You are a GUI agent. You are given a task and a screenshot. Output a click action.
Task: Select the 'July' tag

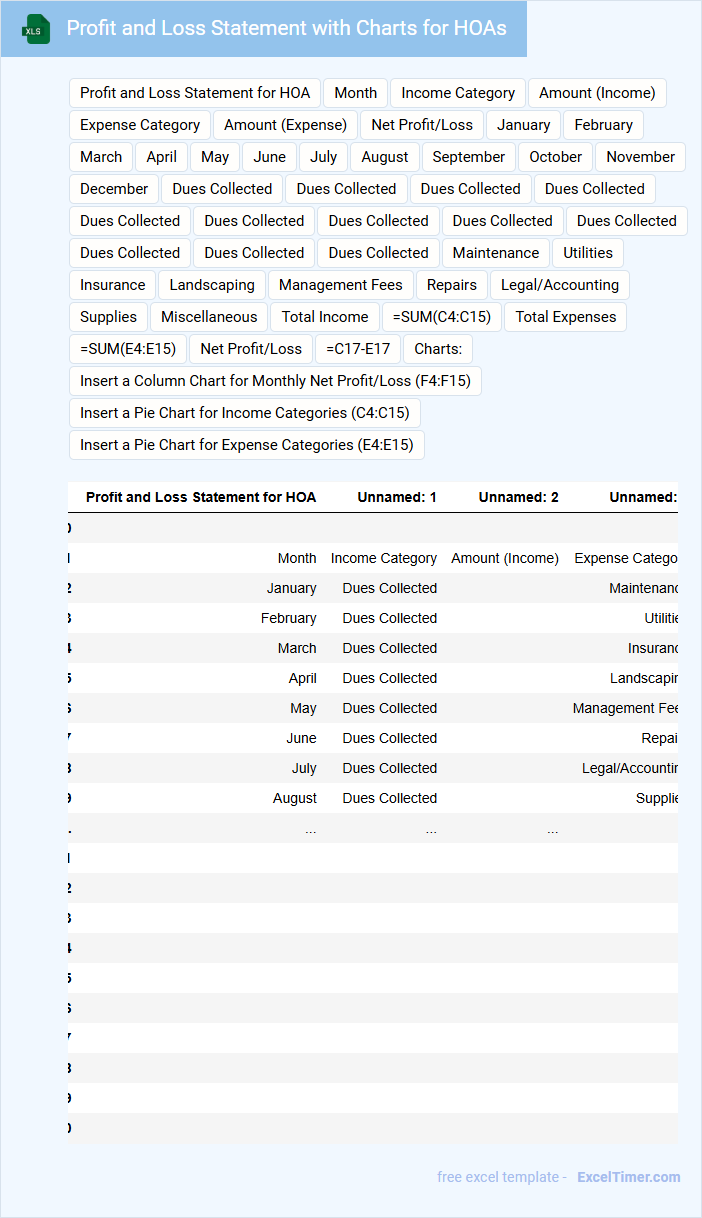click(324, 157)
